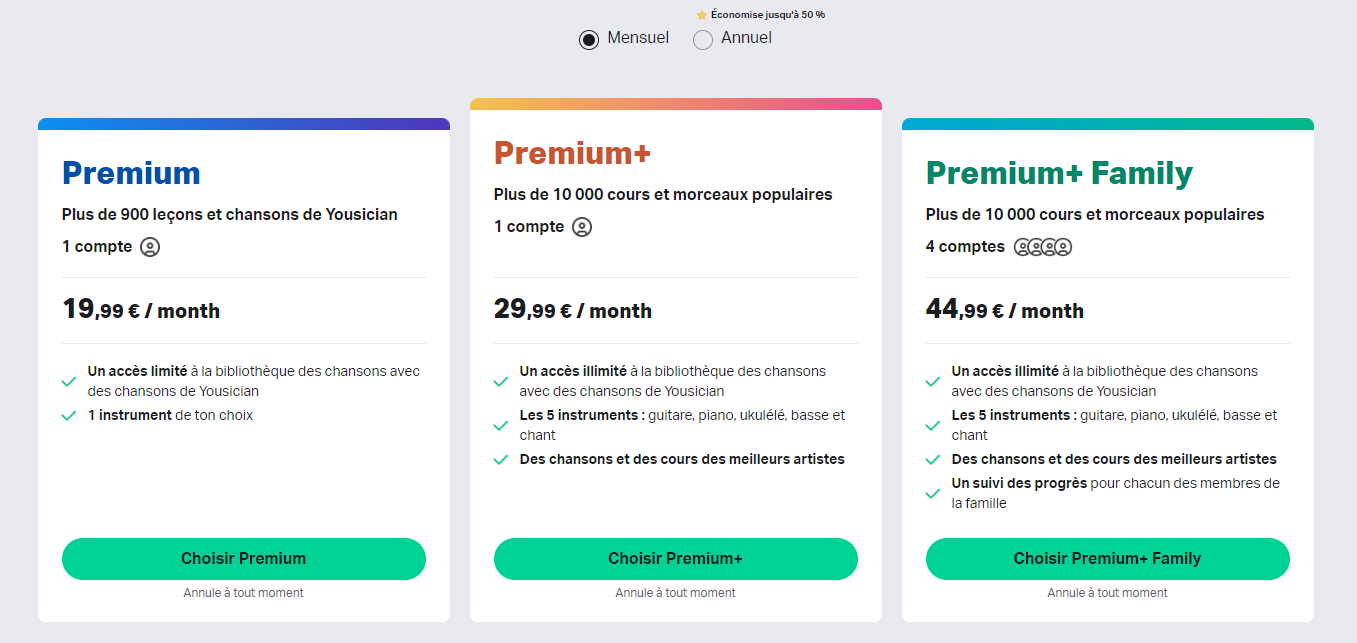
Task: Click the account icon in Premium+ card
Action: click(582, 227)
